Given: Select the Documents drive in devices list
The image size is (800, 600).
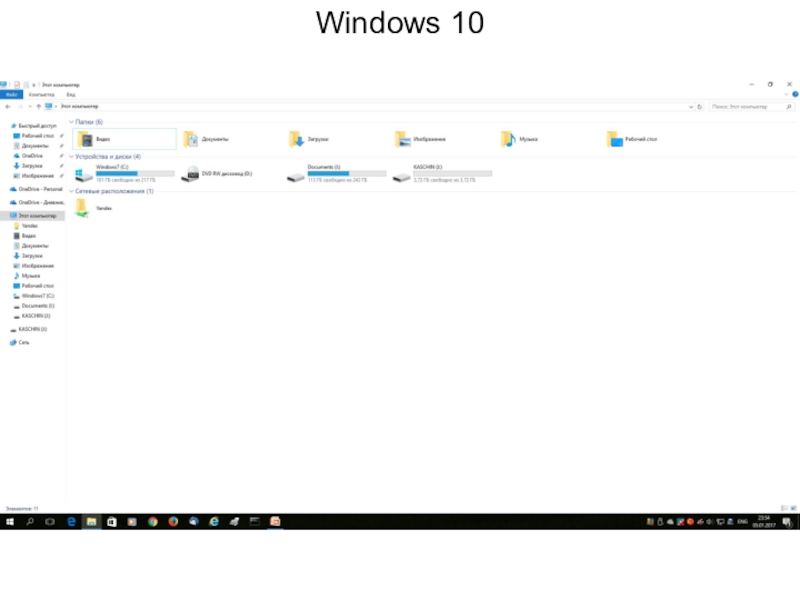Looking at the screenshot, I should 336,173.
